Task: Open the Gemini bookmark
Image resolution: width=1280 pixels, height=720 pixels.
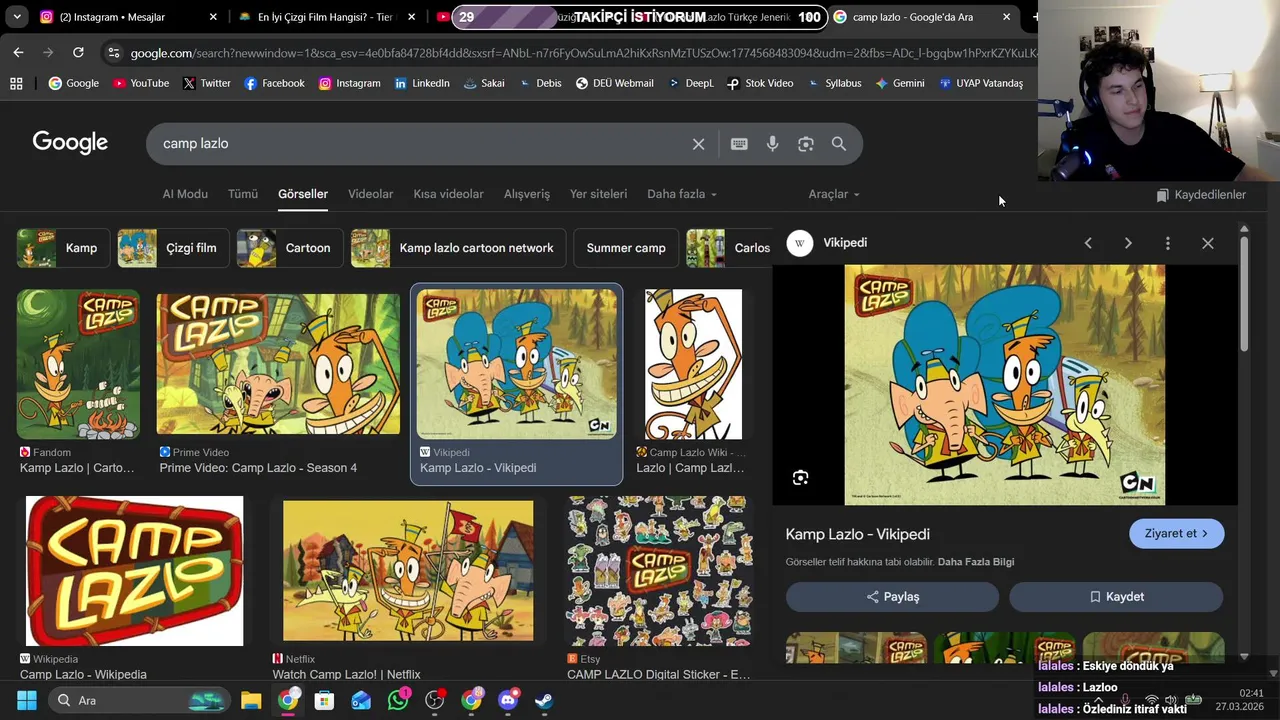Action: pos(899,83)
